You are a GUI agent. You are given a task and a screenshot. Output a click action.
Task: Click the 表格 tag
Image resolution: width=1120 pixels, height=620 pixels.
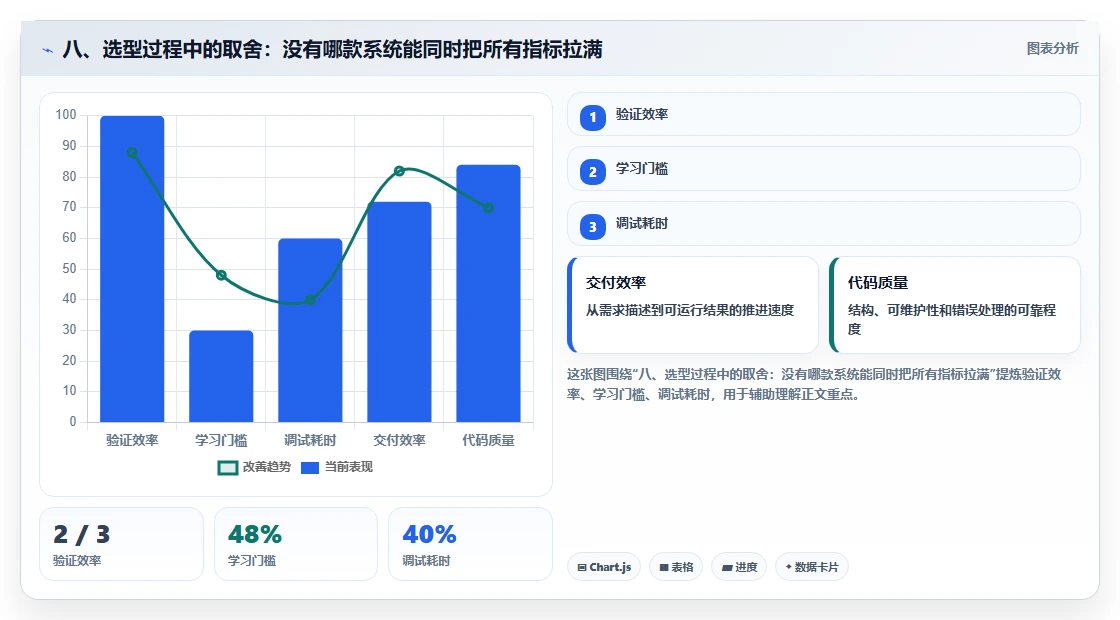pos(676,567)
